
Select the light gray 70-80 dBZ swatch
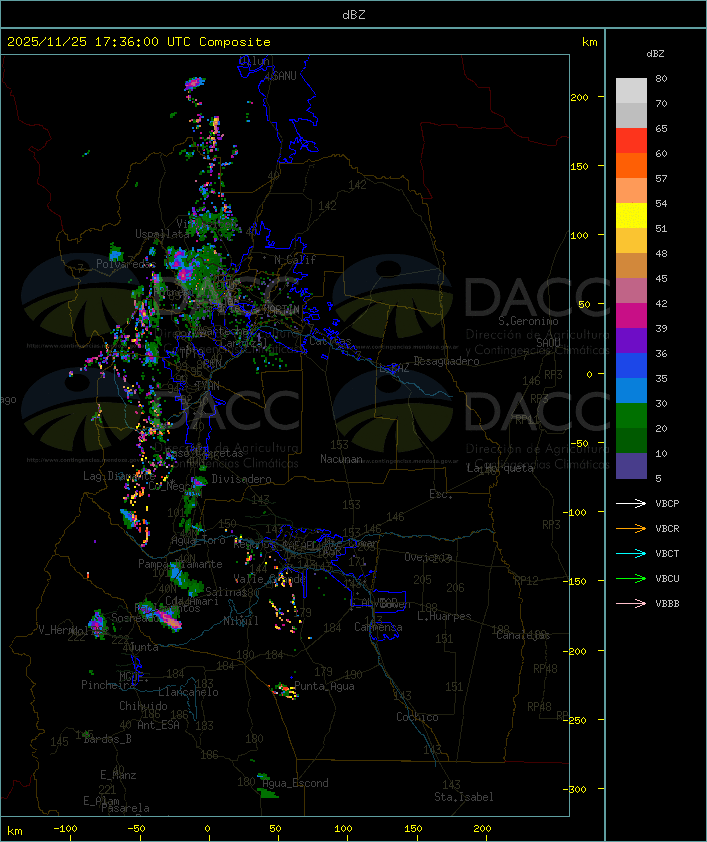click(x=631, y=90)
